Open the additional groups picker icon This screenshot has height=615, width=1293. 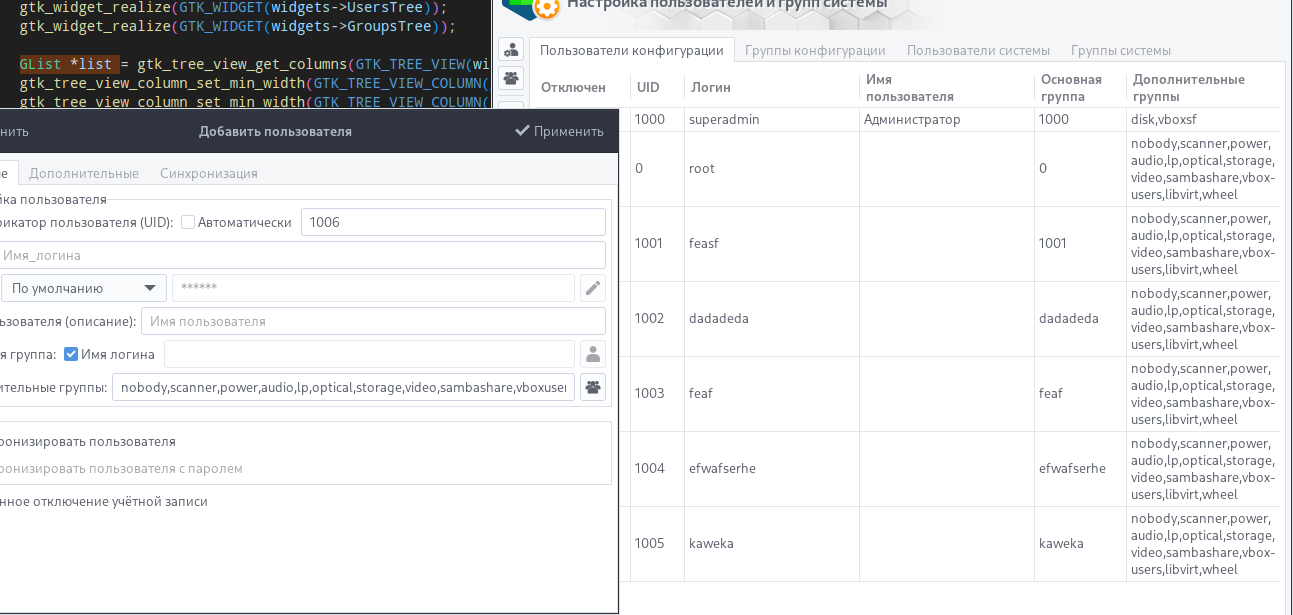pyautogui.click(x=593, y=387)
